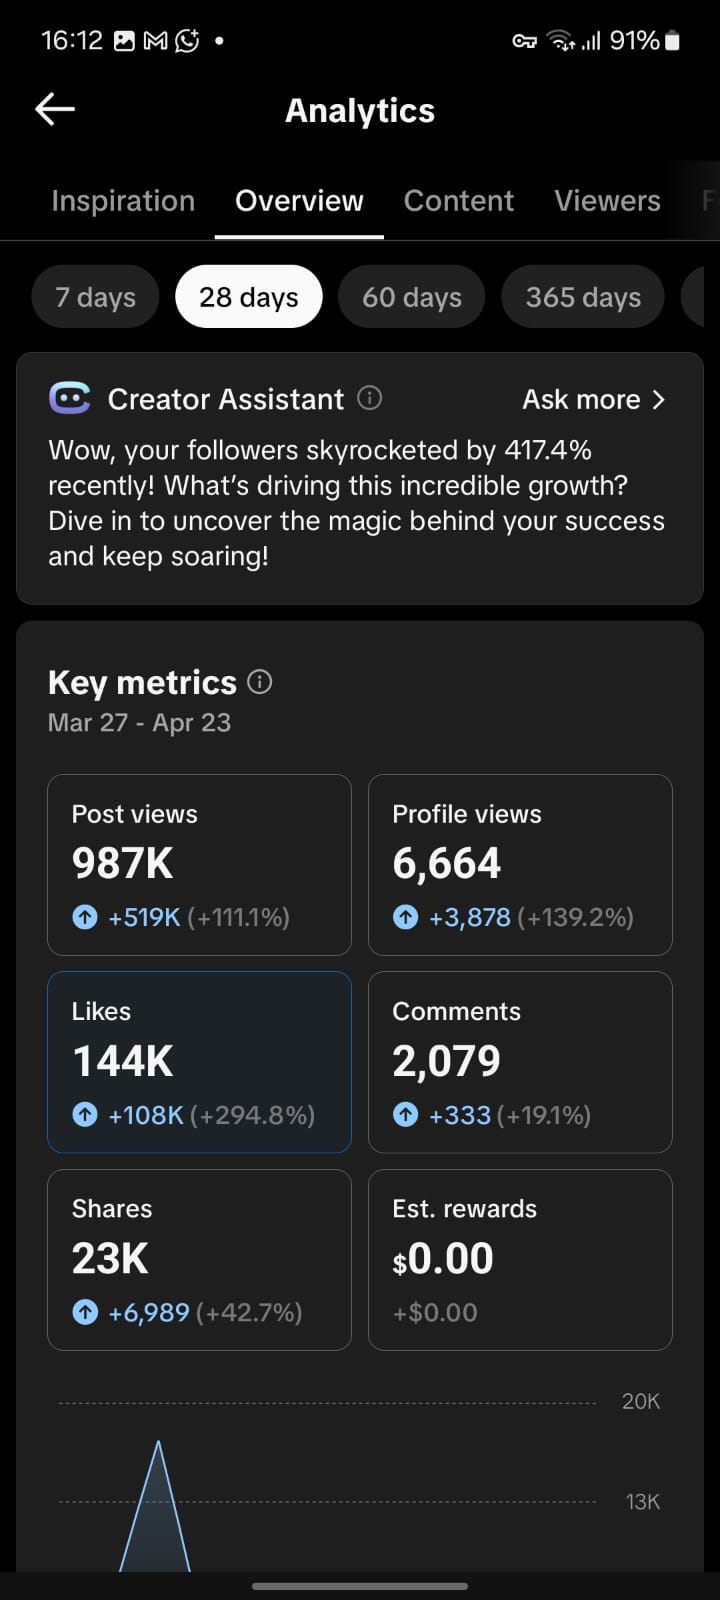Tap the battery icon in status bar
The height and width of the screenshot is (1600, 720).
[672, 41]
